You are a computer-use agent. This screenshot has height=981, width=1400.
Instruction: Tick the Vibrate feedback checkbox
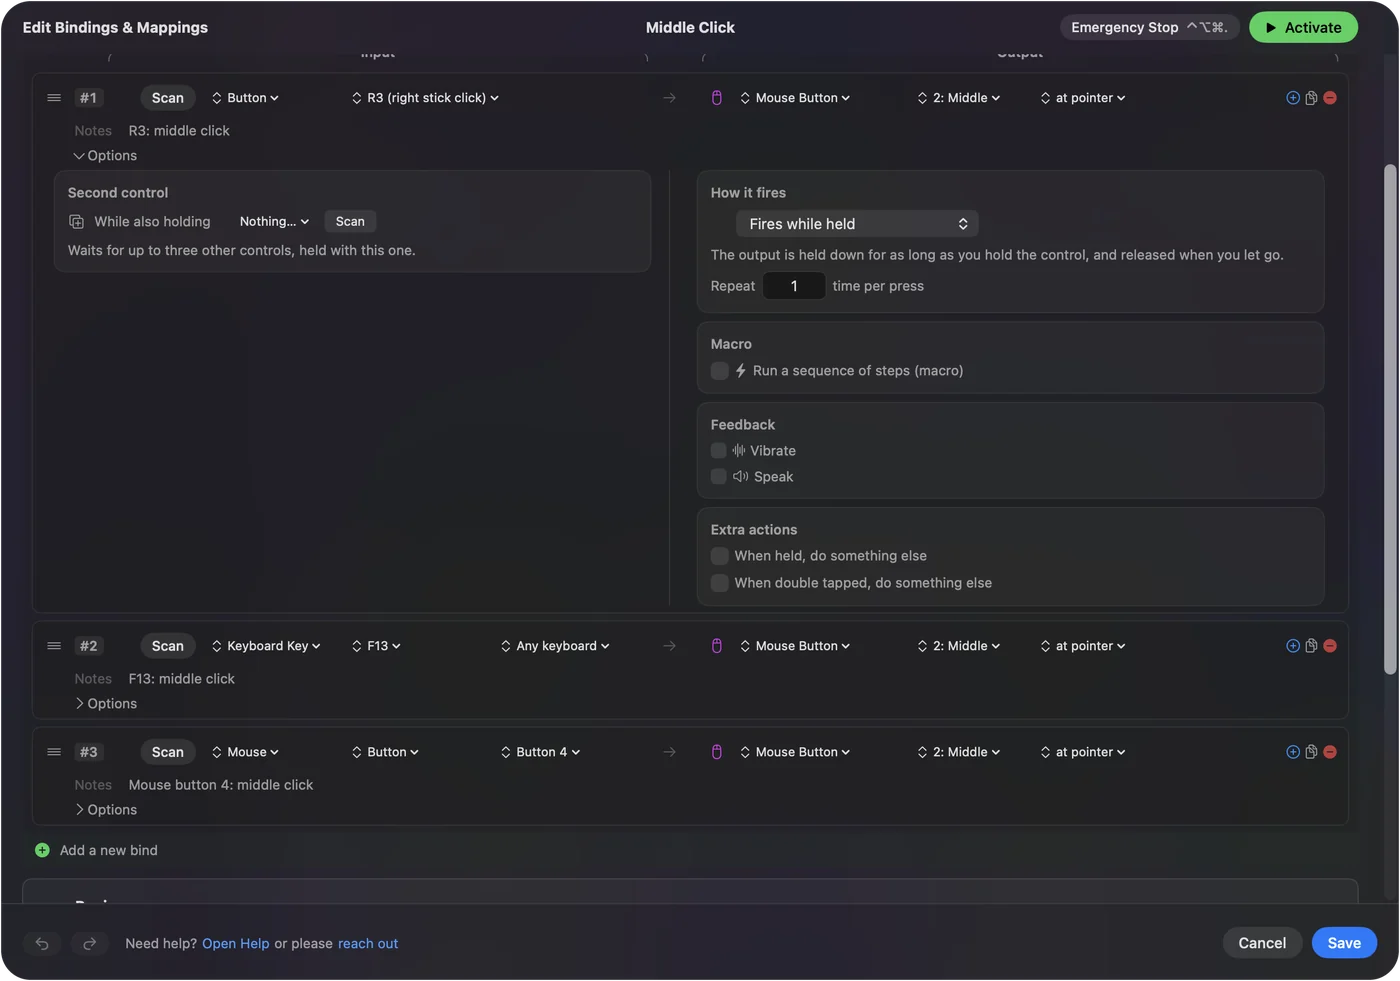[719, 451]
